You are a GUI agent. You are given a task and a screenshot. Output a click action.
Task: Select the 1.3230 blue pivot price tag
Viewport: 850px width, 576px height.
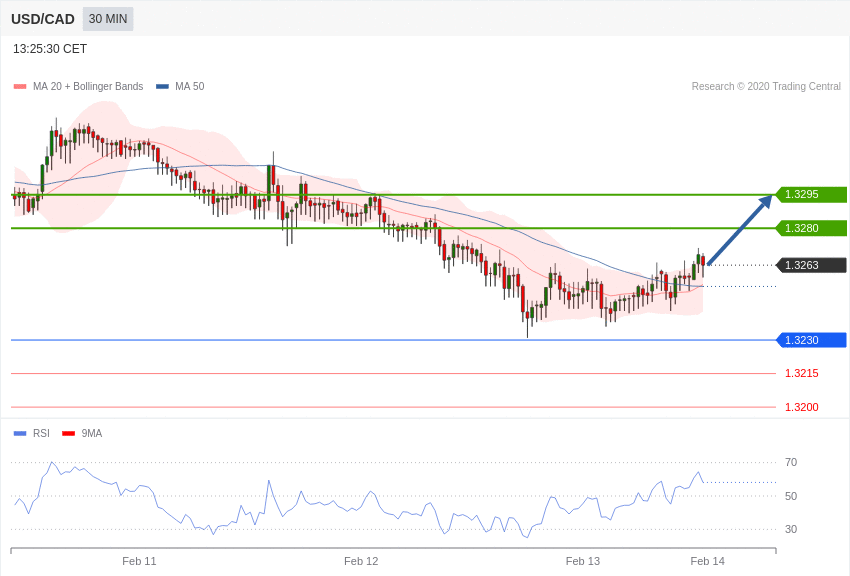tap(812, 340)
